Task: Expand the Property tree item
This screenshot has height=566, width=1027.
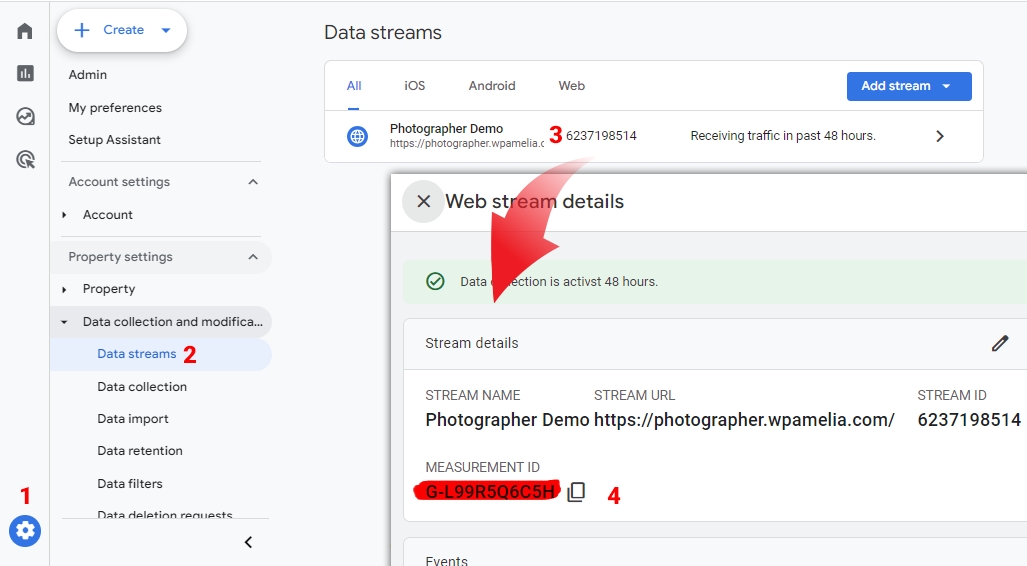Action: click(x=65, y=289)
